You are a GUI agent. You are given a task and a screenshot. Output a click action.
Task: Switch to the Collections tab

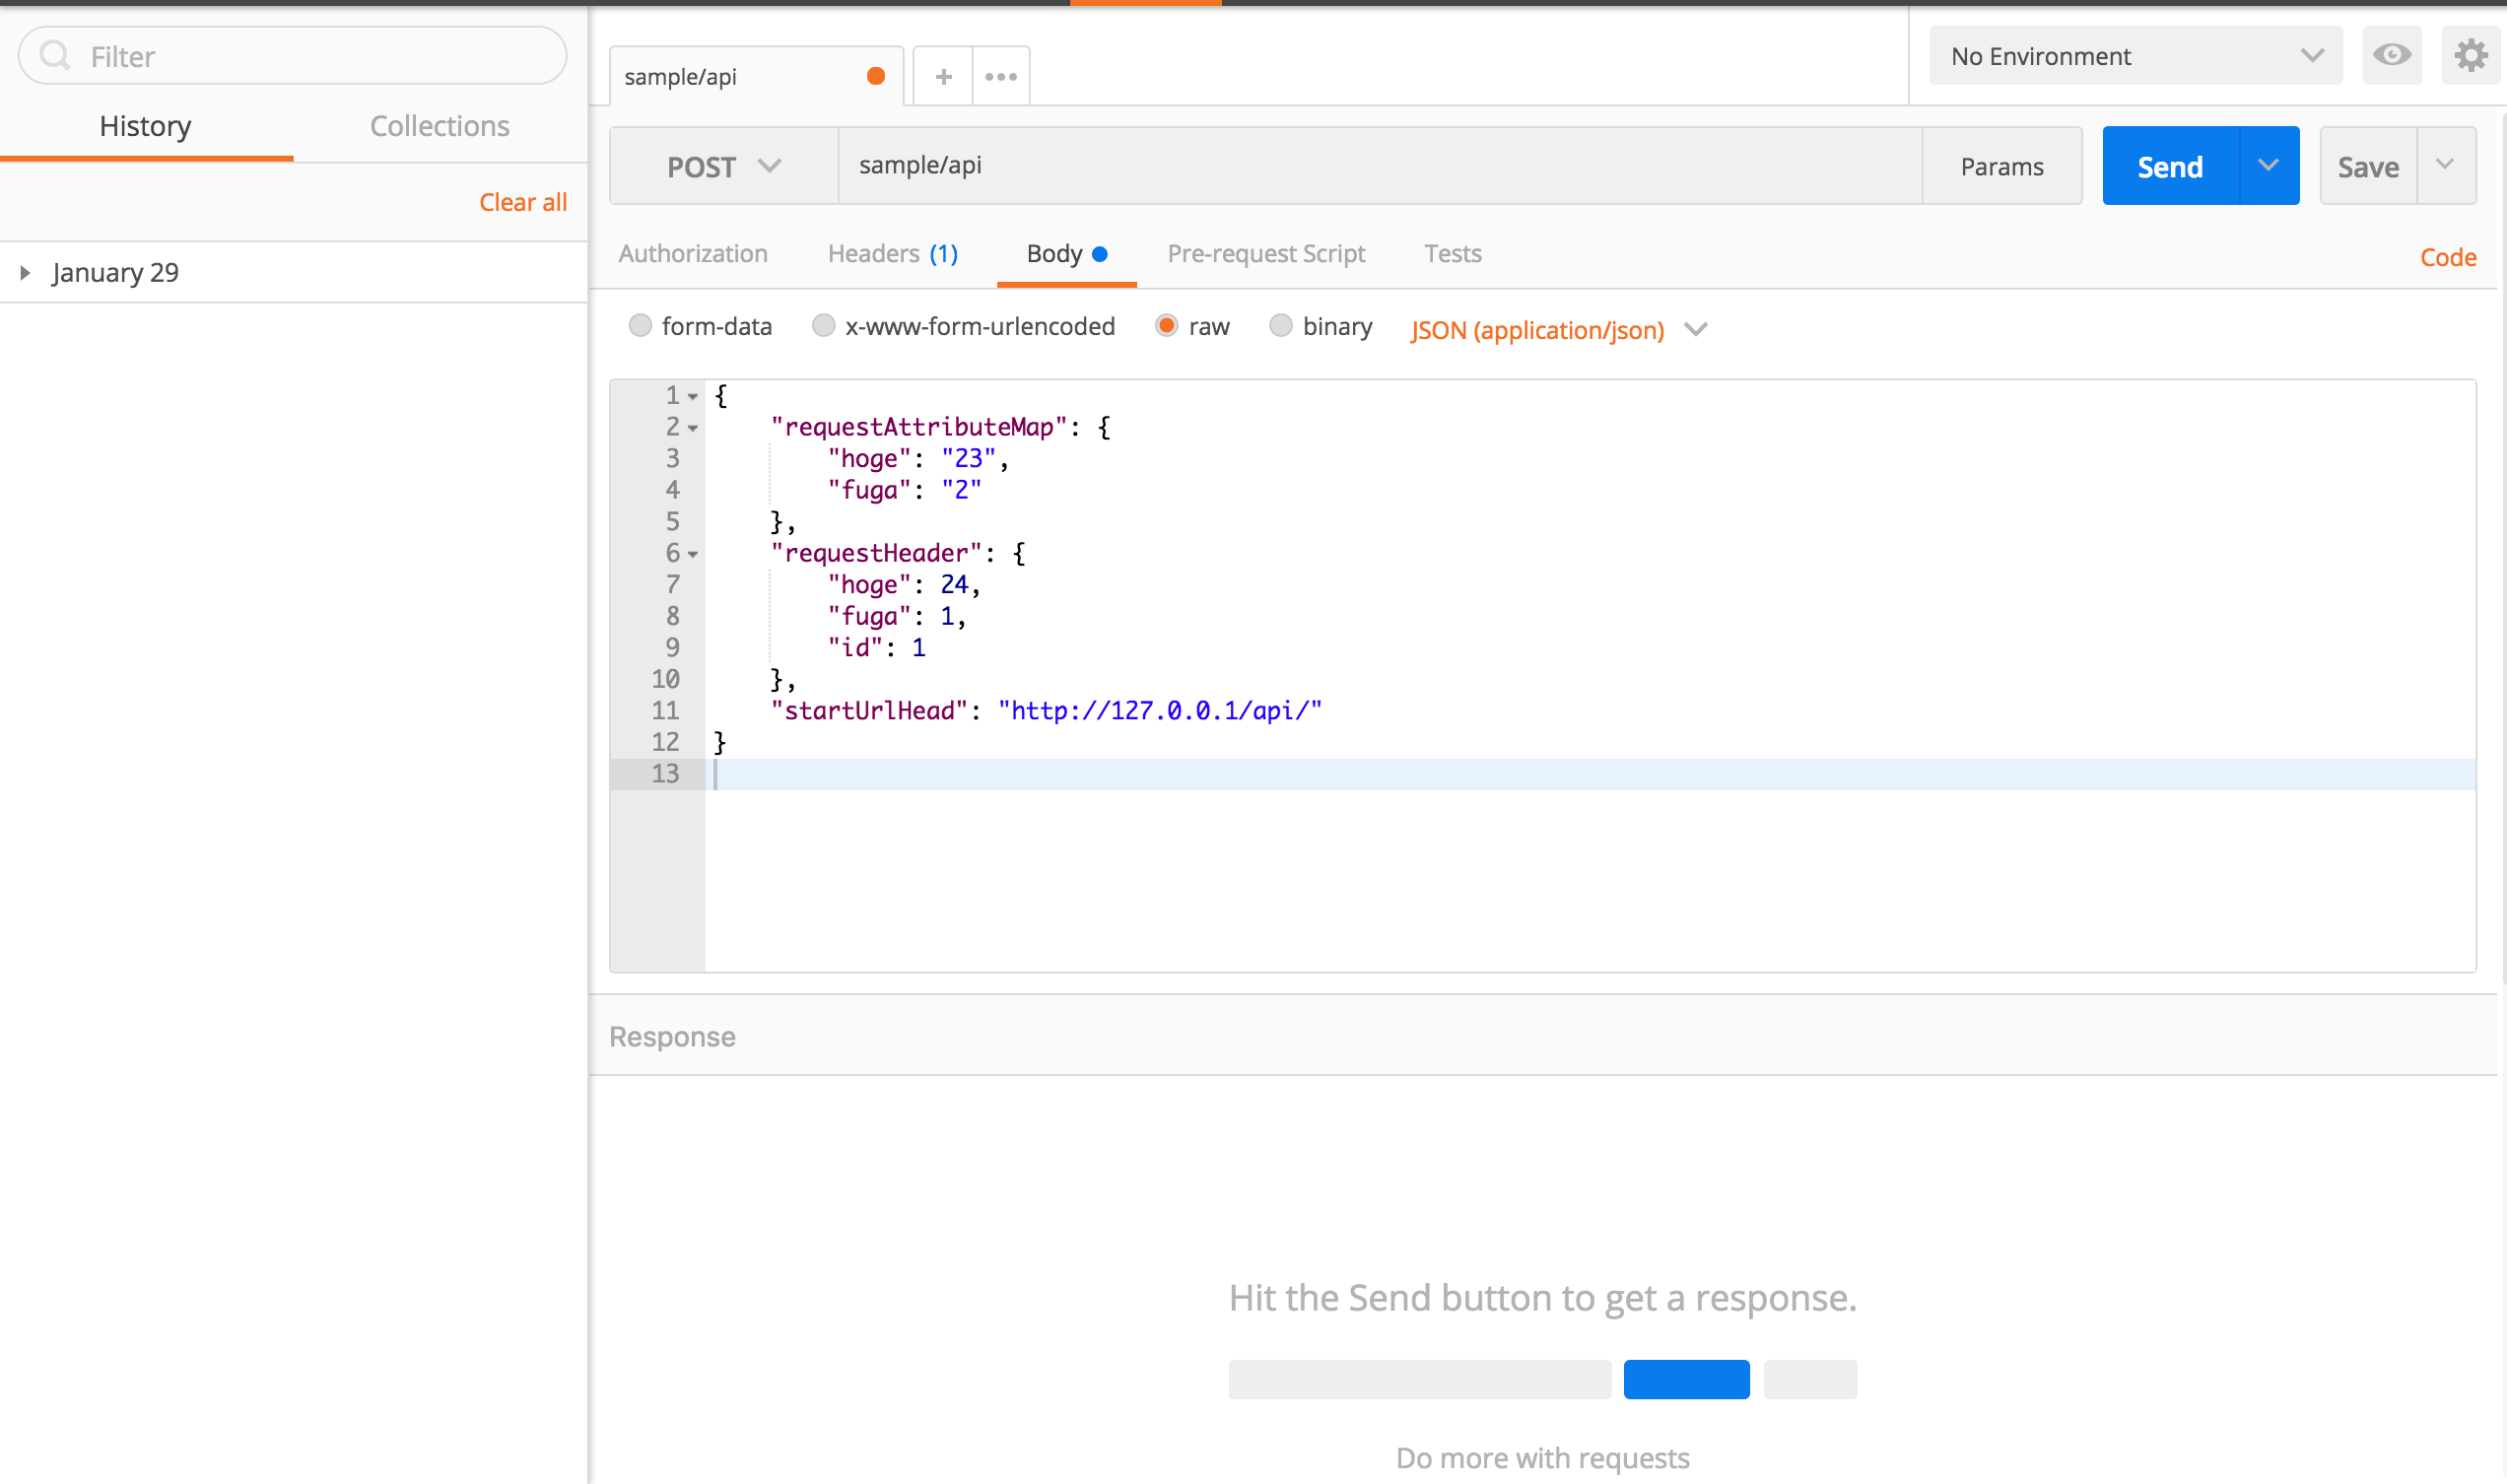coord(440,126)
